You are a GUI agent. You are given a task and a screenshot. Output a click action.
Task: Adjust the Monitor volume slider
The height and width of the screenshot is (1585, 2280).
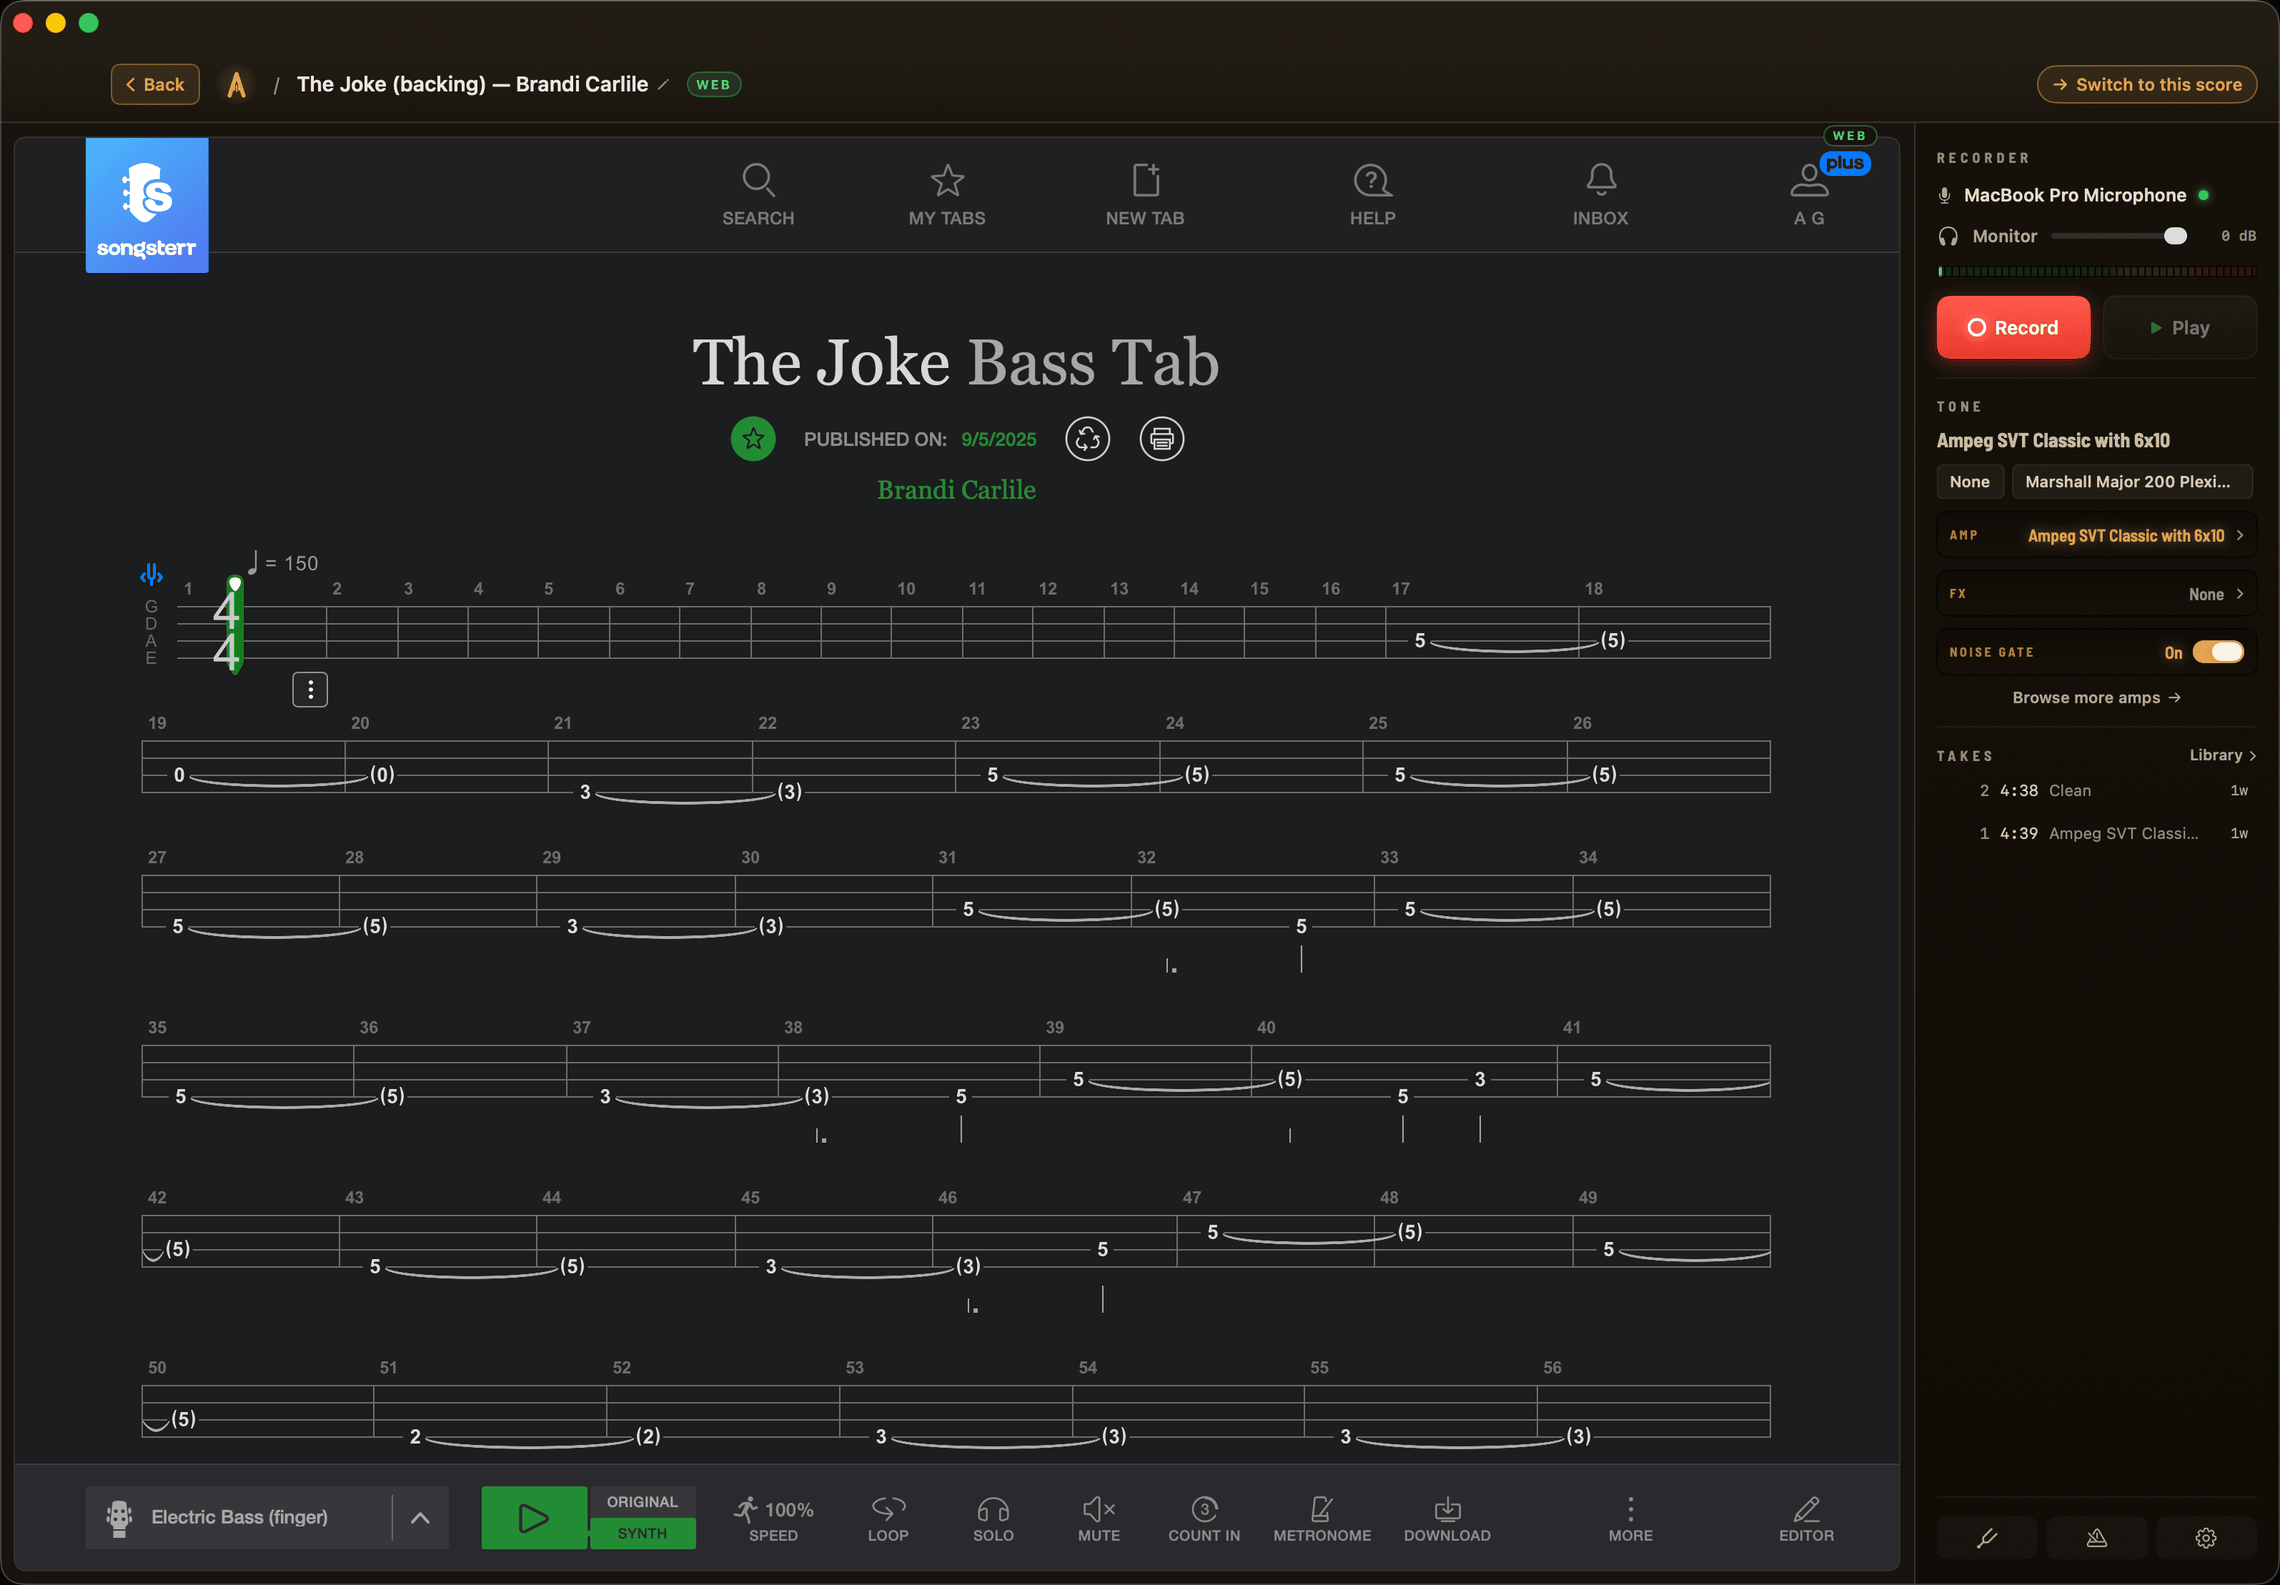point(2119,236)
